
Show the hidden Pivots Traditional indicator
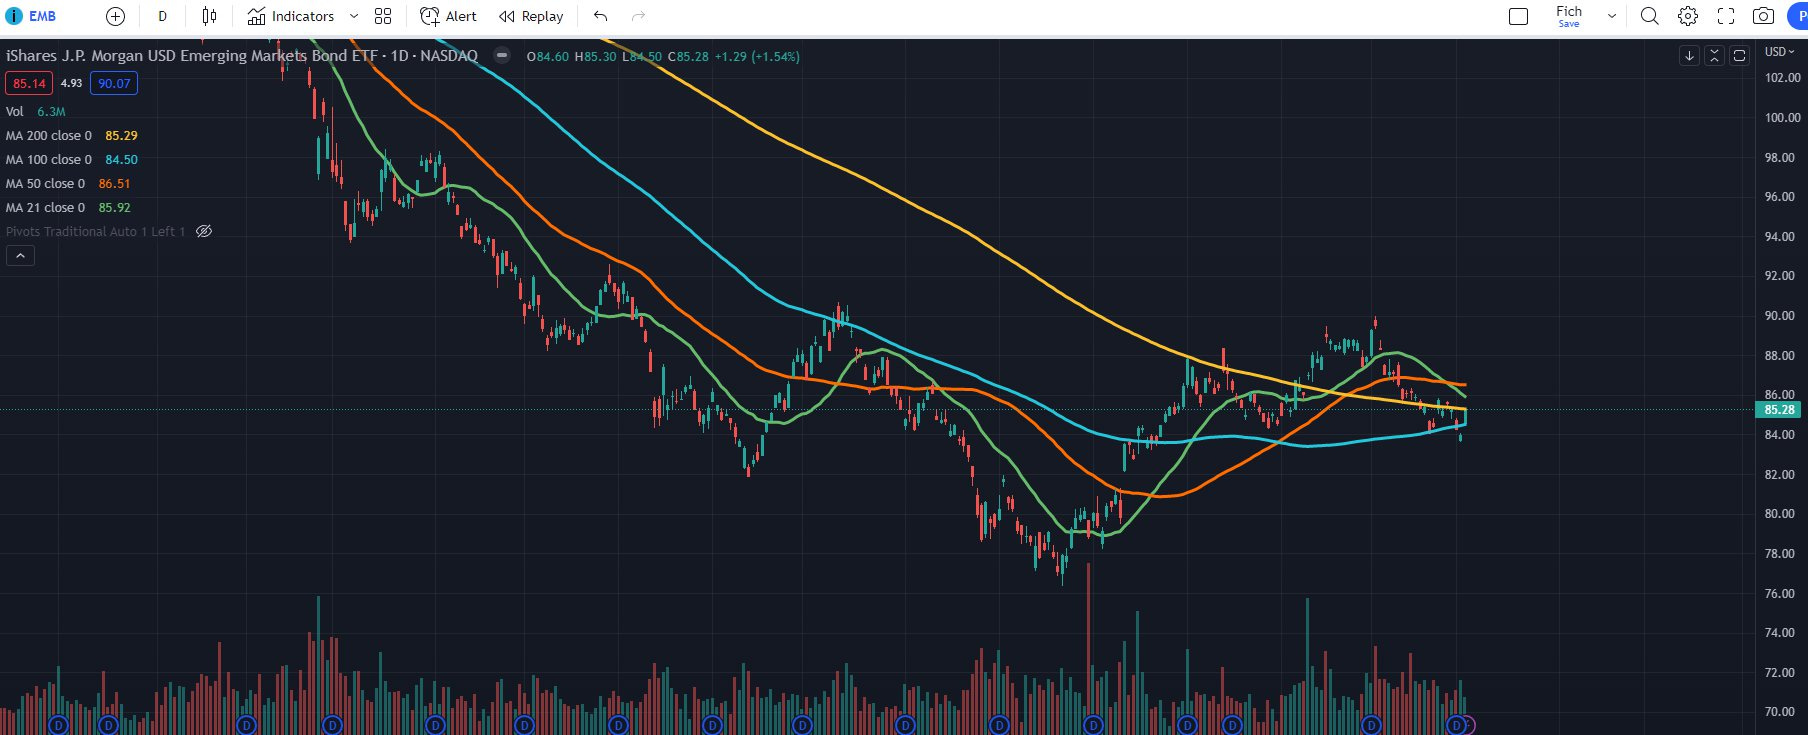(x=204, y=231)
